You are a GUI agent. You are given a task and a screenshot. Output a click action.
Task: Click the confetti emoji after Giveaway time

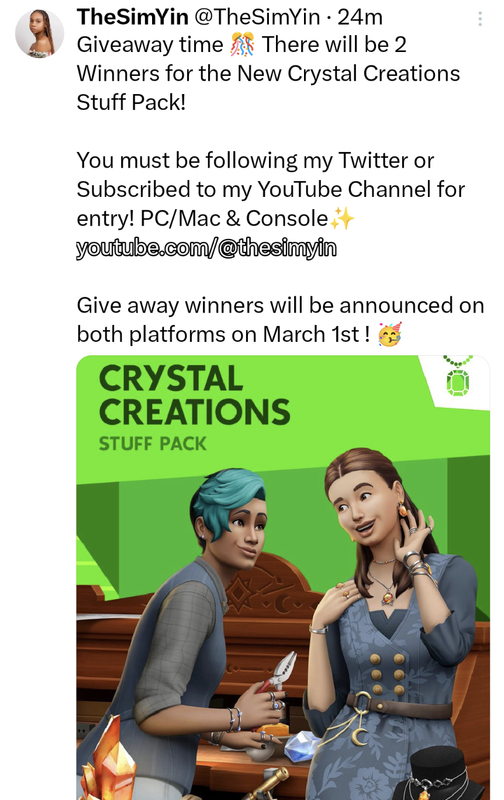pos(242,44)
